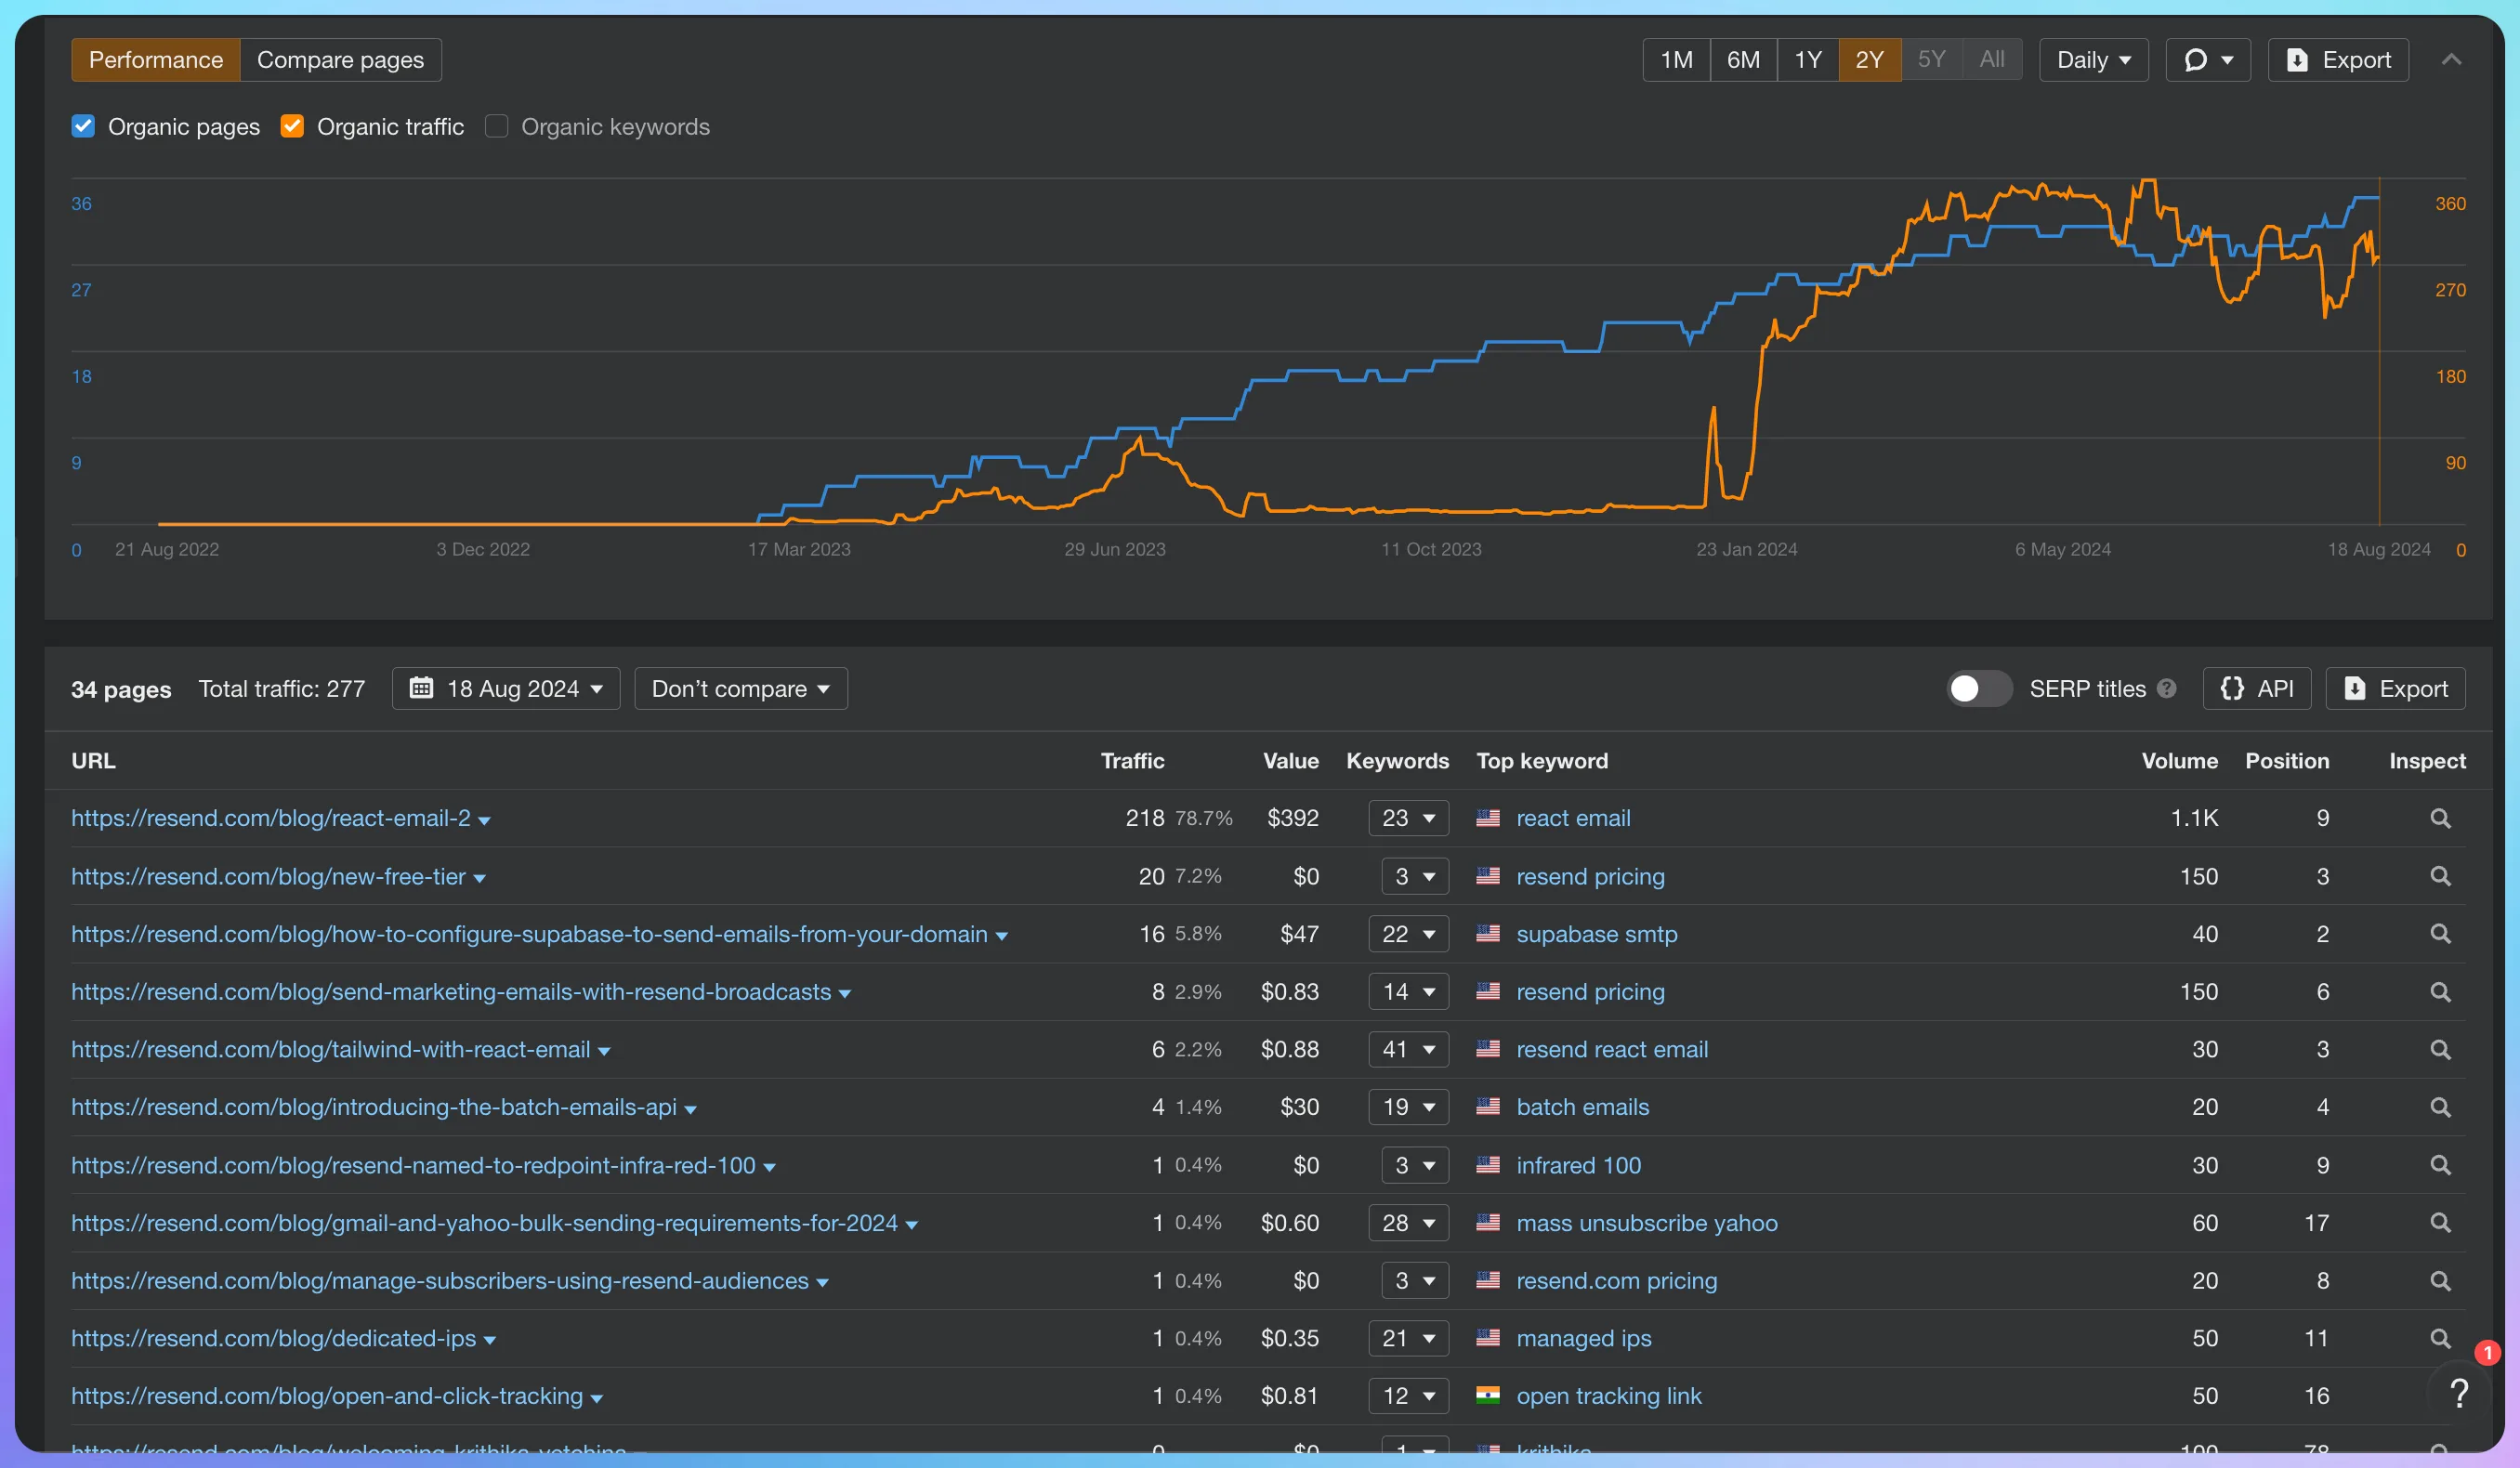
Task: Select the 1Y time range
Action: tap(1808, 60)
